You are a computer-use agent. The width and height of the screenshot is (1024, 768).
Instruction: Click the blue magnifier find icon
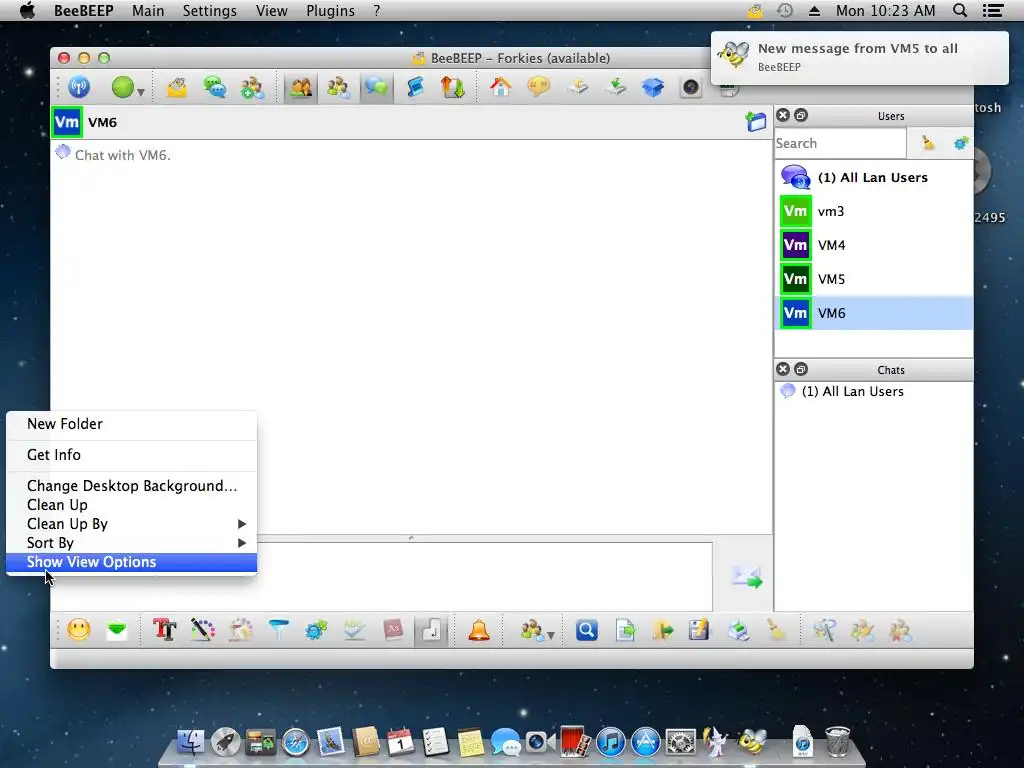coord(586,630)
